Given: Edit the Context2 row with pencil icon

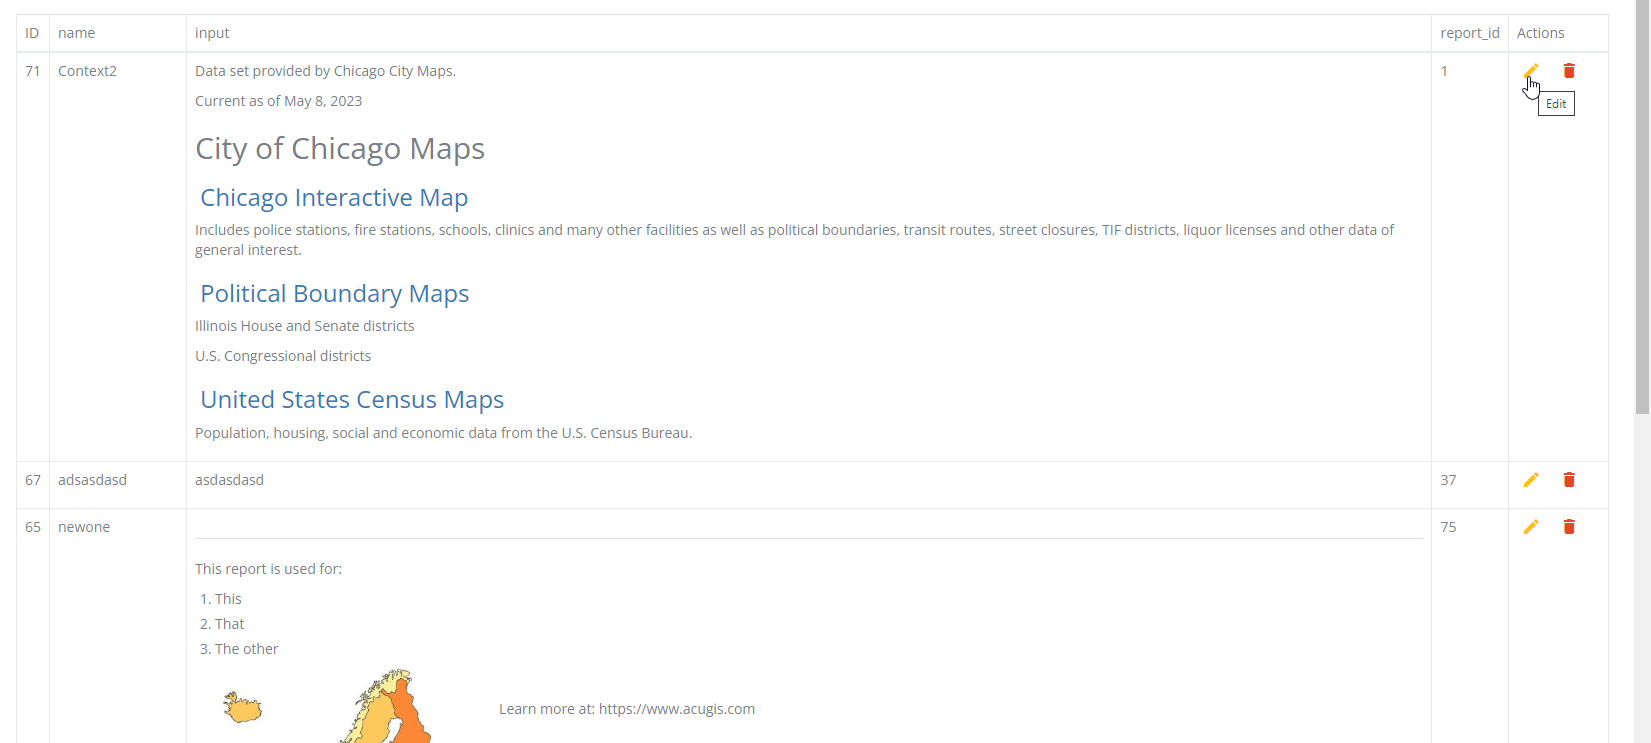Looking at the screenshot, I should (1531, 71).
